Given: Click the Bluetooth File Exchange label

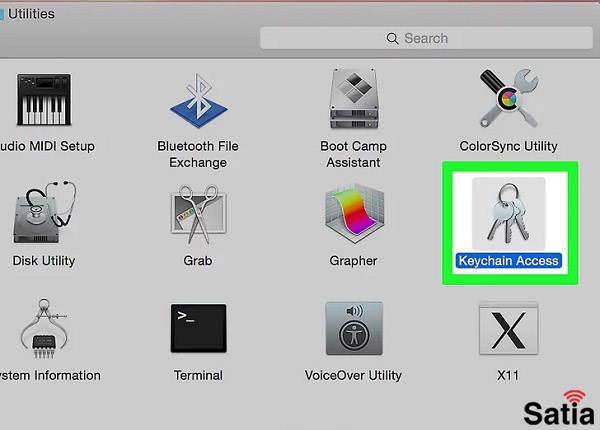Looking at the screenshot, I should [x=198, y=154].
